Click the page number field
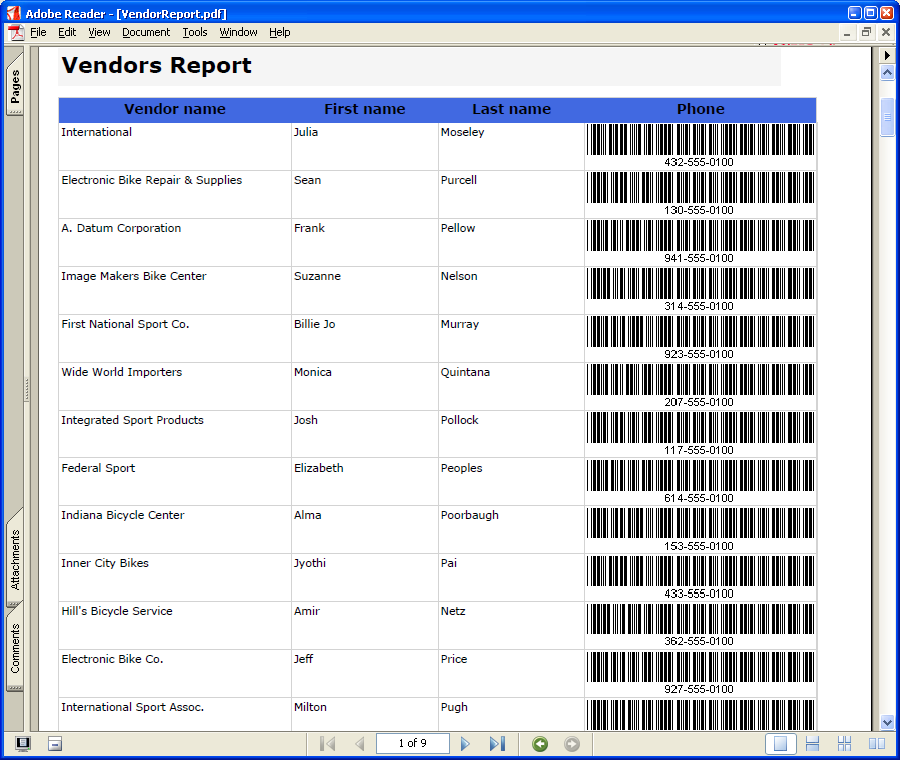Viewport: 900px width, 760px height. coord(413,743)
